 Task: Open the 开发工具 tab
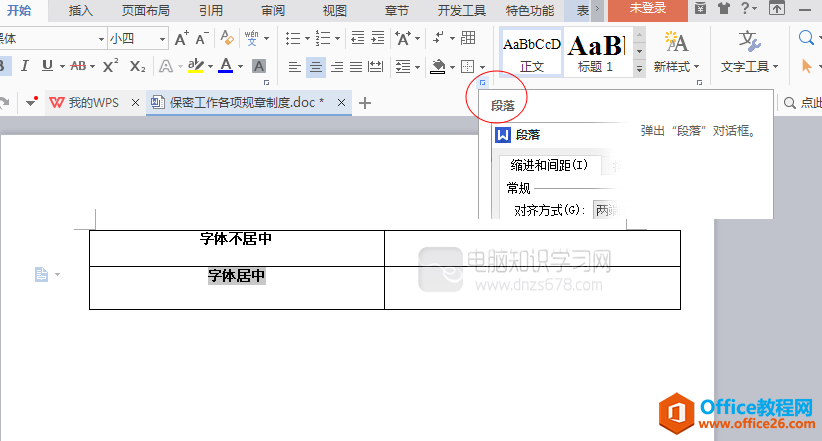click(x=461, y=10)
